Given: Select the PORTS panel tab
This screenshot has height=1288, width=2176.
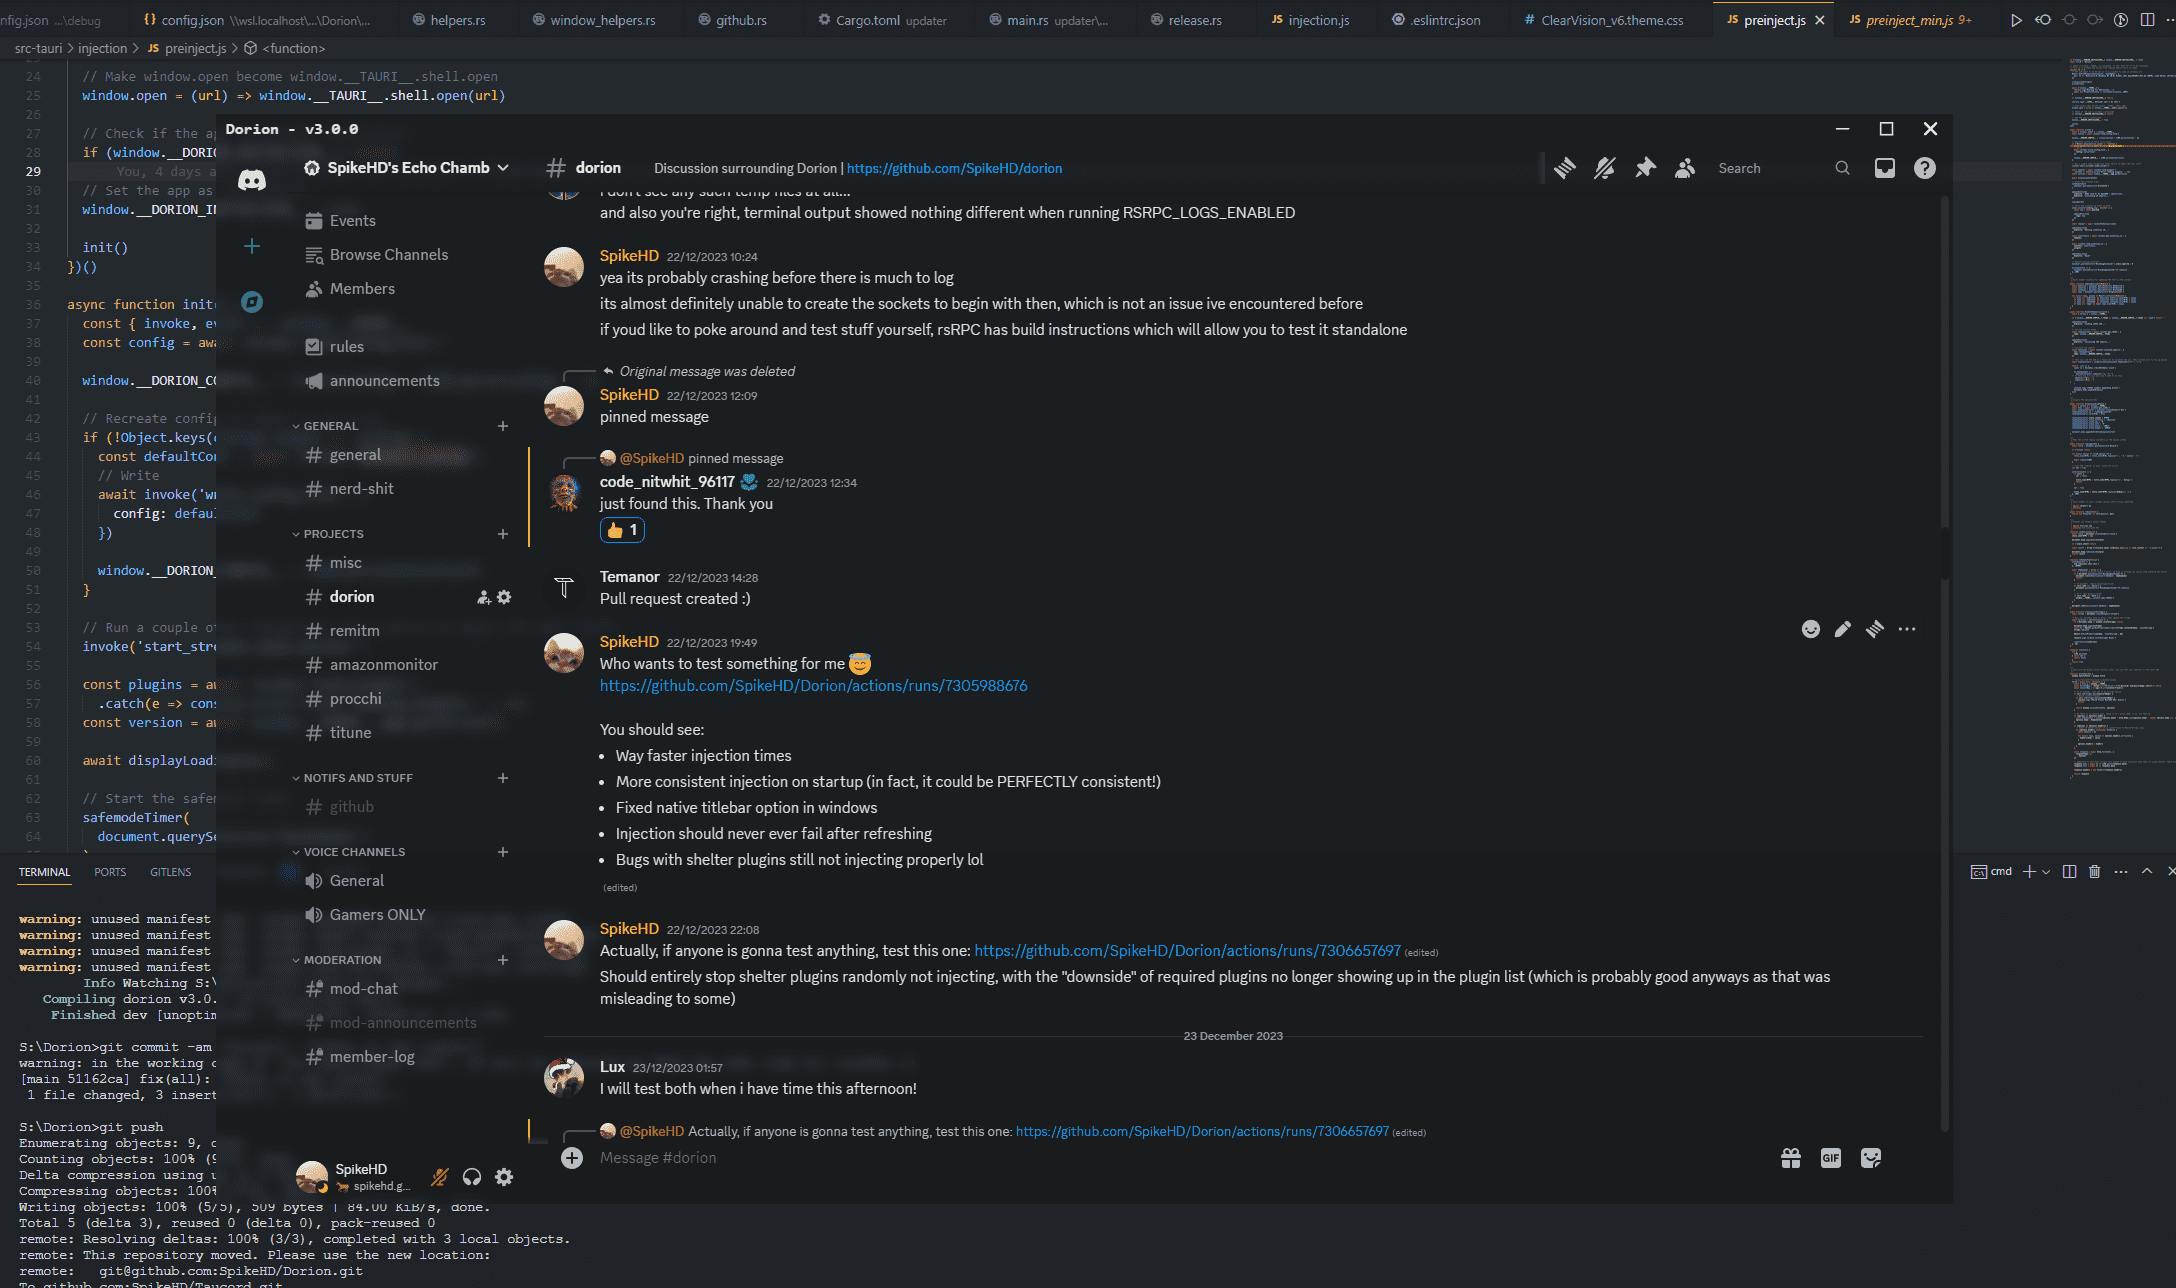Looking at the screenshot, I should point(110,872).
